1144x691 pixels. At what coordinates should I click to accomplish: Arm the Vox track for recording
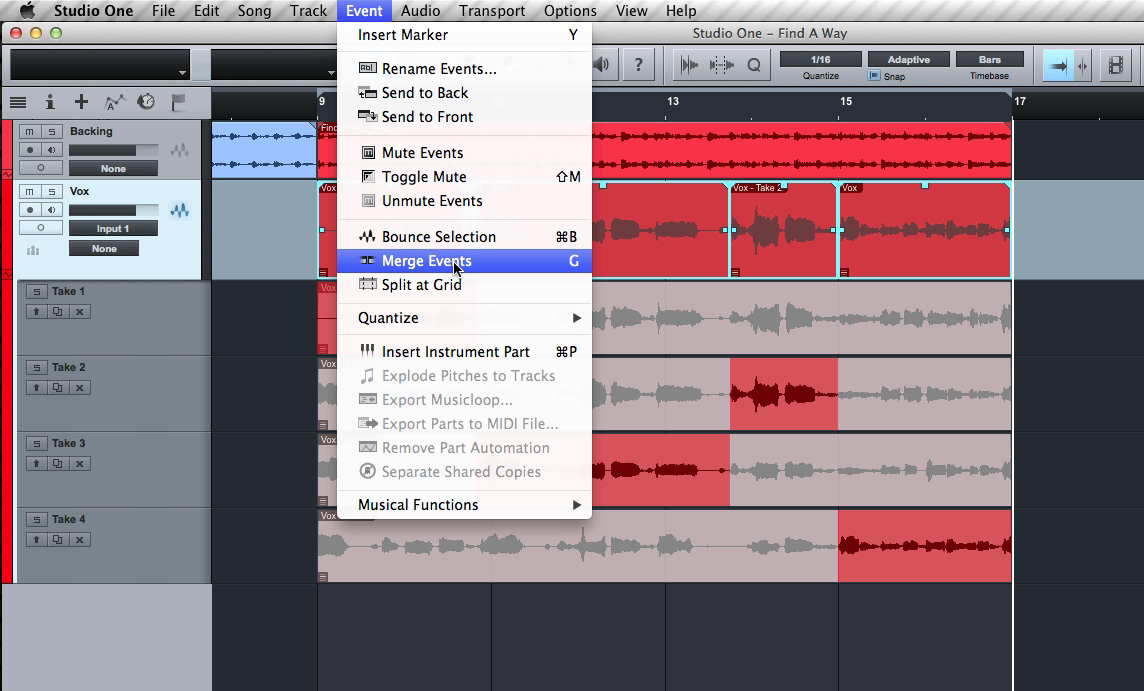pyautogui.click(x=31, y=209)
